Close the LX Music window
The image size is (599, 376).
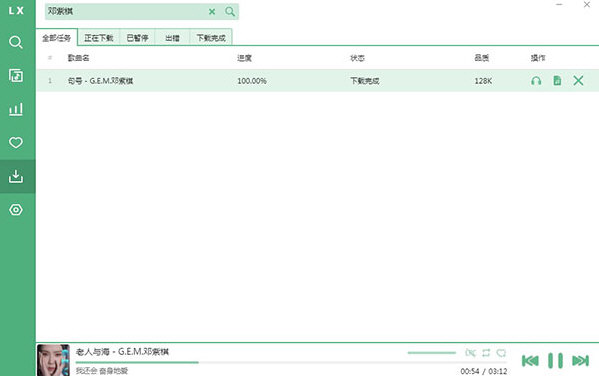point(587,5)
